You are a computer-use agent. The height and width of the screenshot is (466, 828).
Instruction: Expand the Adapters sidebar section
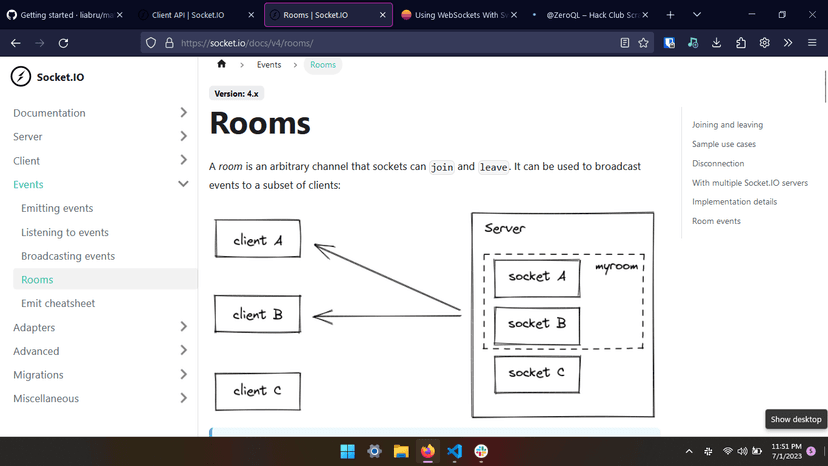coord(183,327)
